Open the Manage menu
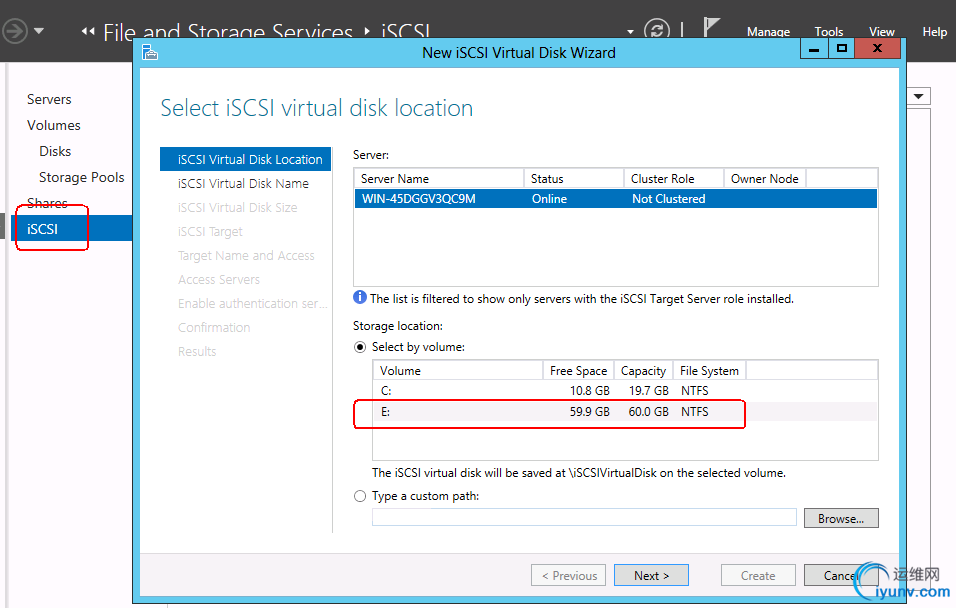Image resolution: width=956 pixels, height=608 pixels. tap(768, 32)
